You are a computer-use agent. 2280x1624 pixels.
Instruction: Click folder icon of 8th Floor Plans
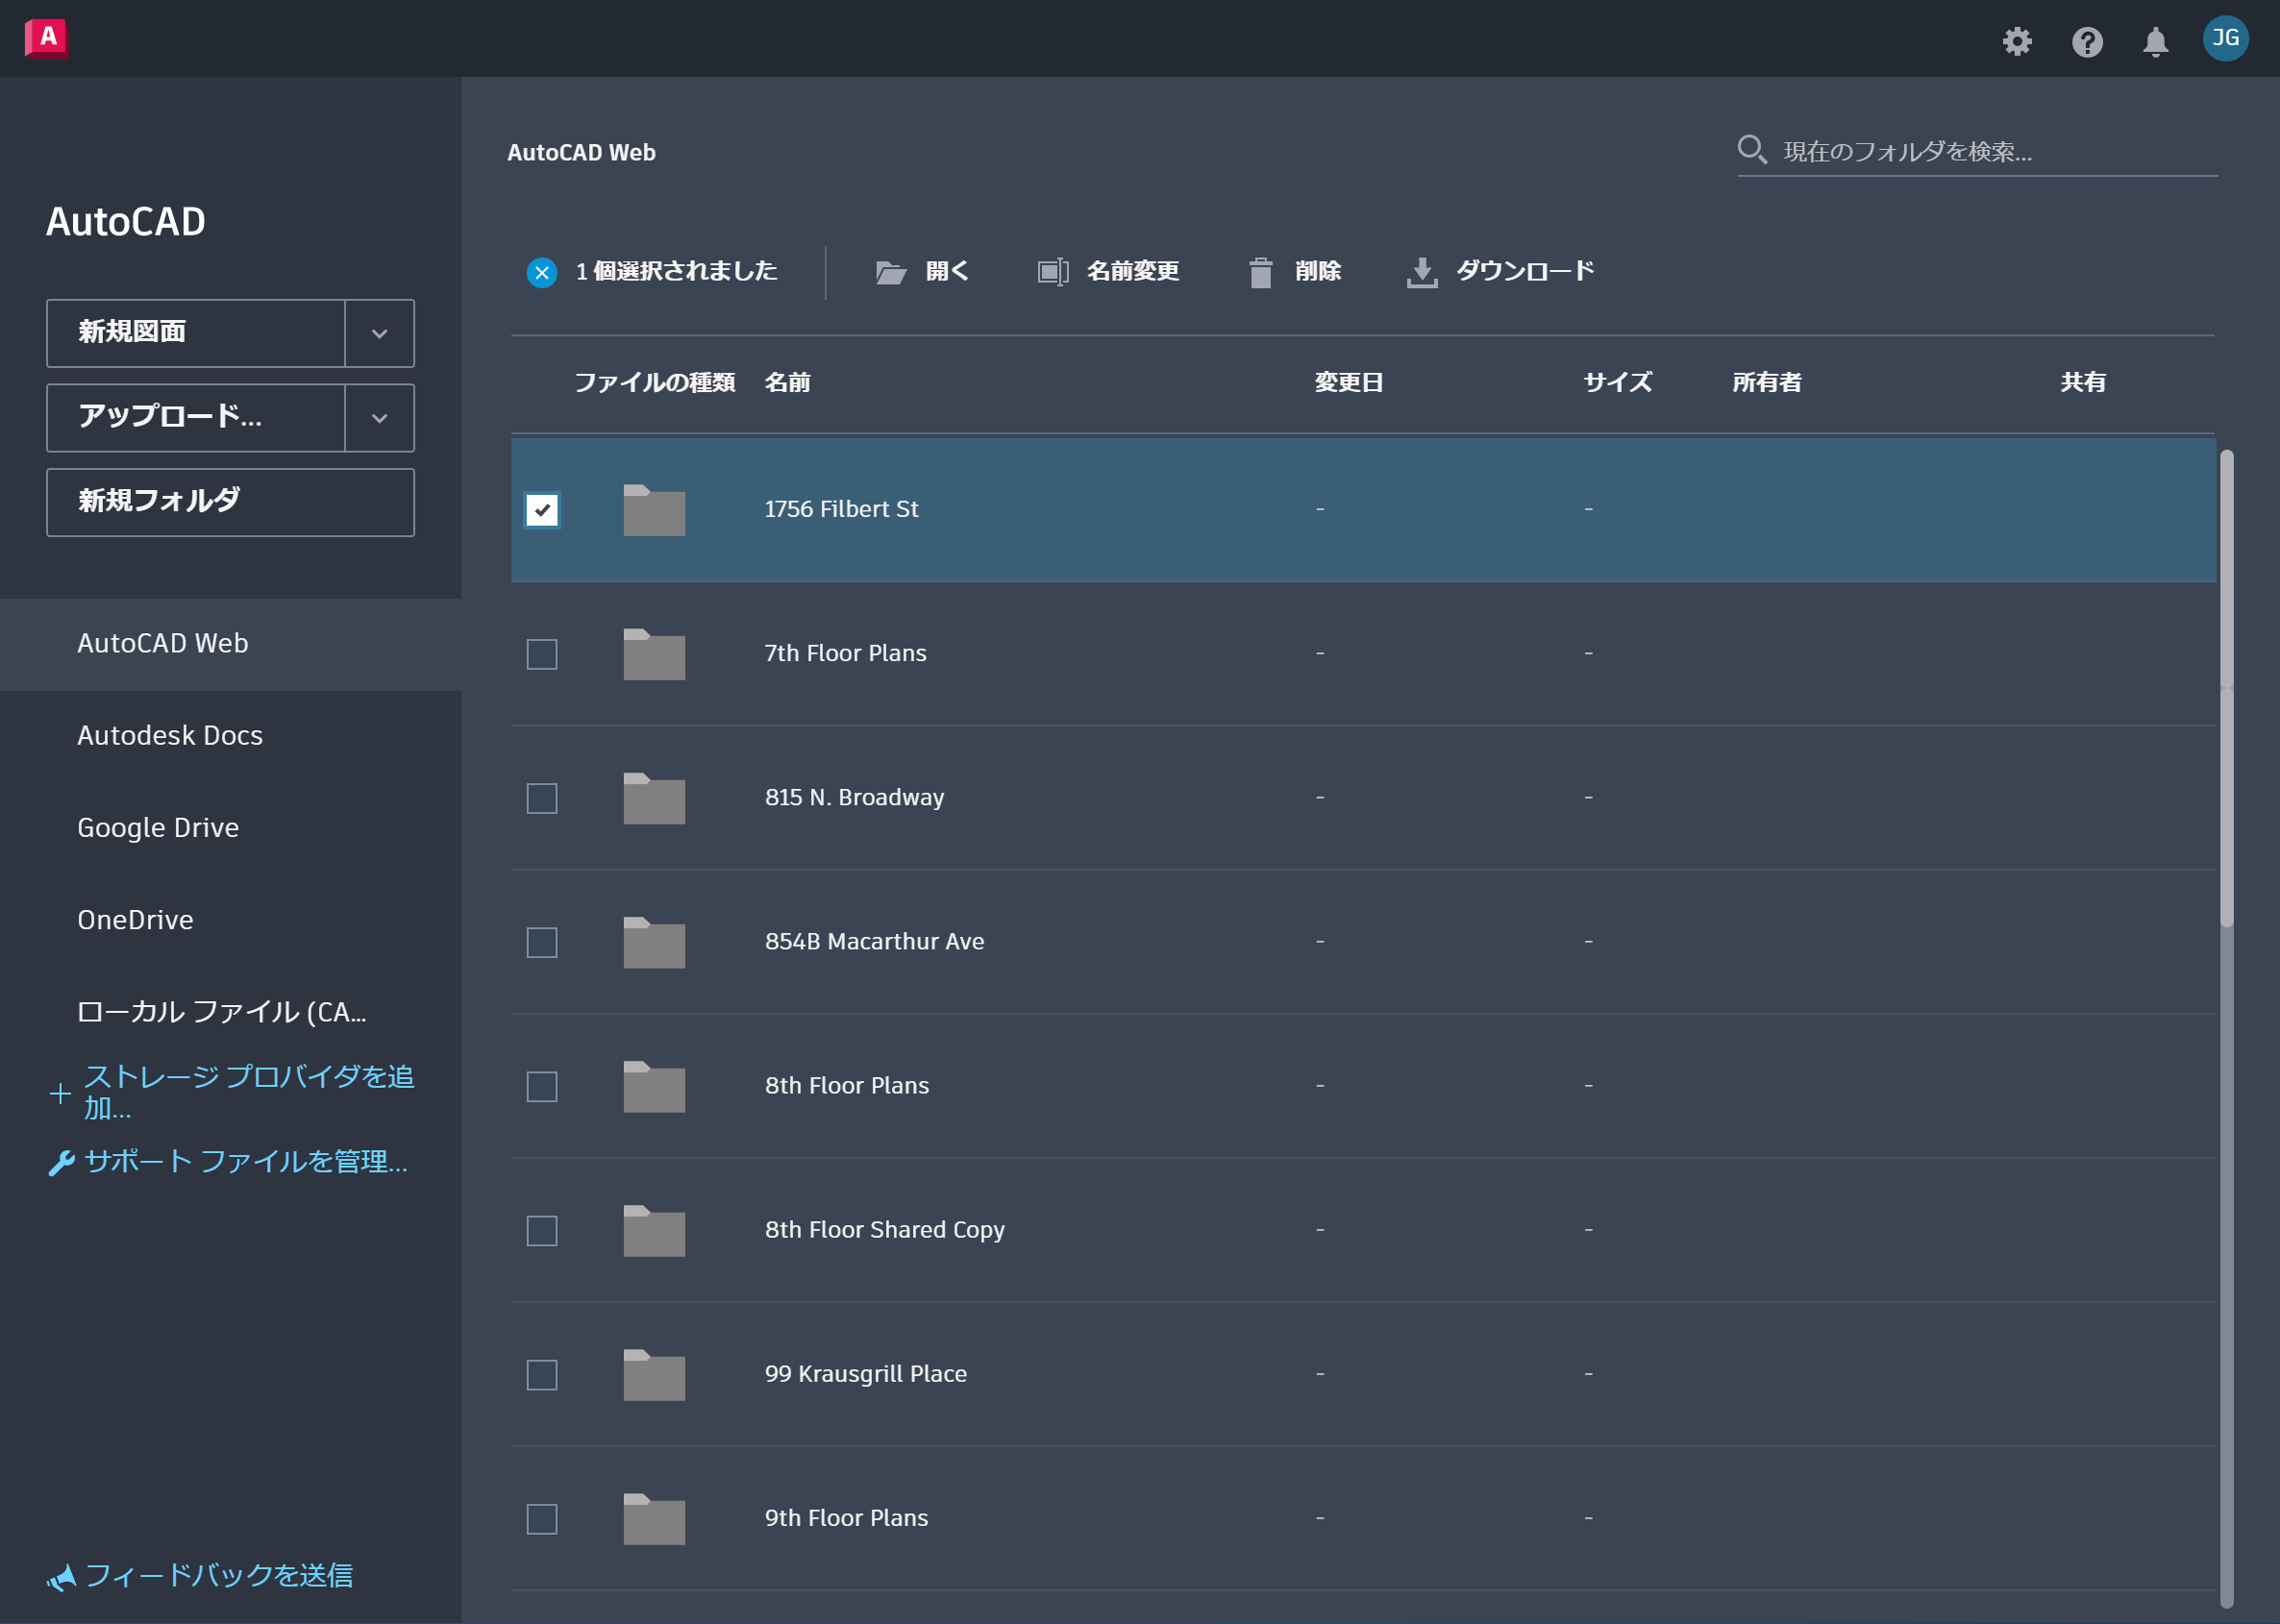click(x=654, y=1086)
